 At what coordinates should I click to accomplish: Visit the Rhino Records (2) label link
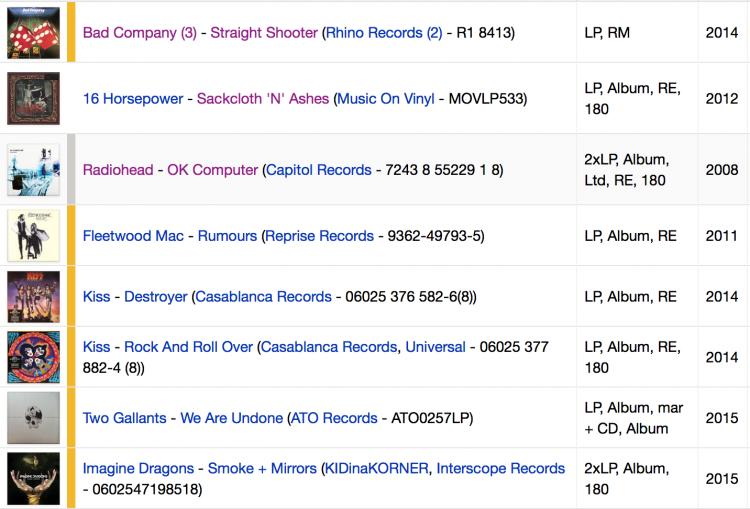click(x=384, y=33)
